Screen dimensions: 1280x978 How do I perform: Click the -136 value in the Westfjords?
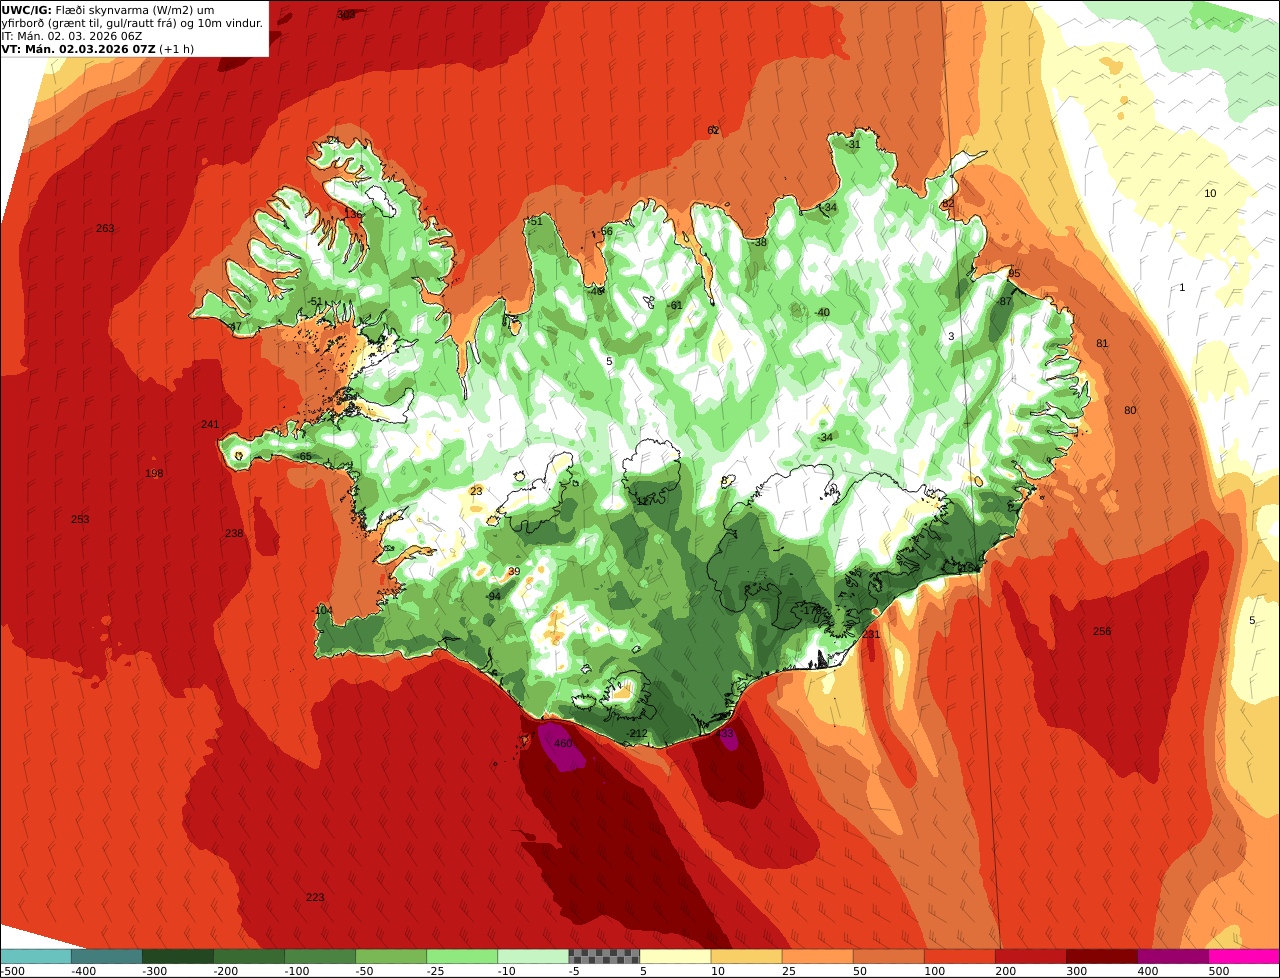[352, 215]
